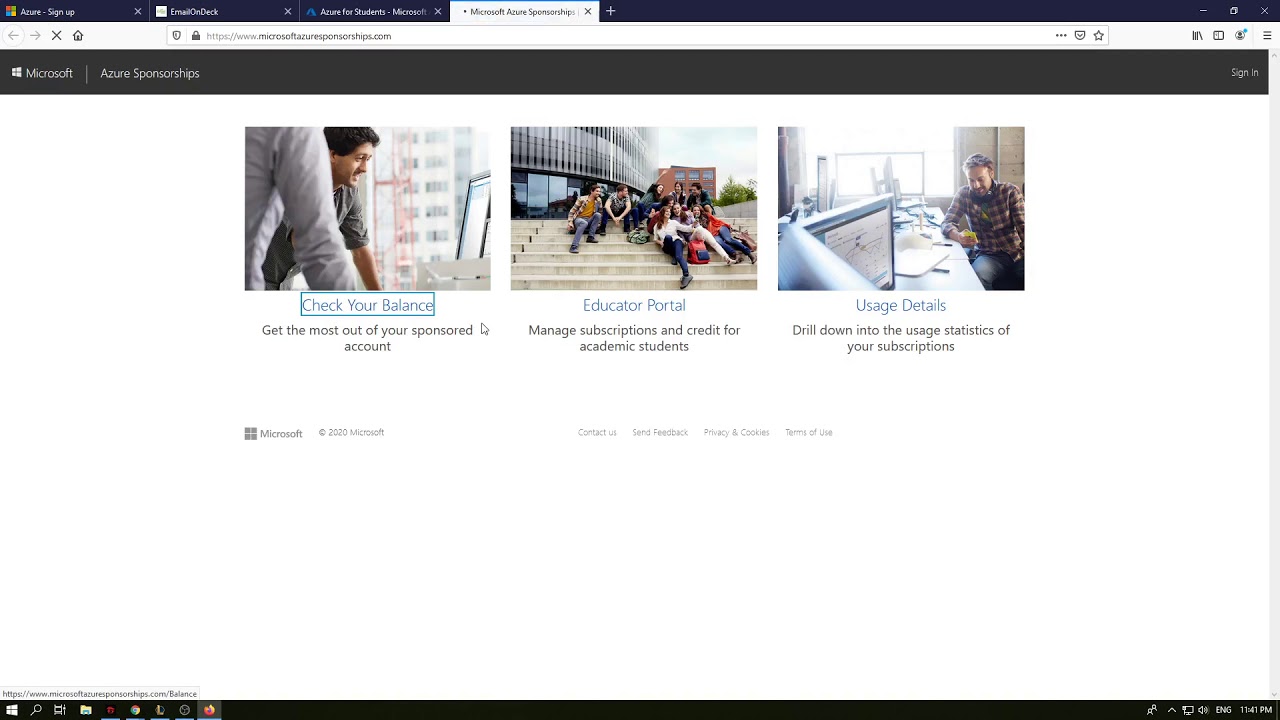Click the Educator Portal students photo
Screen dimensions: 1280x720
(634, 208)
